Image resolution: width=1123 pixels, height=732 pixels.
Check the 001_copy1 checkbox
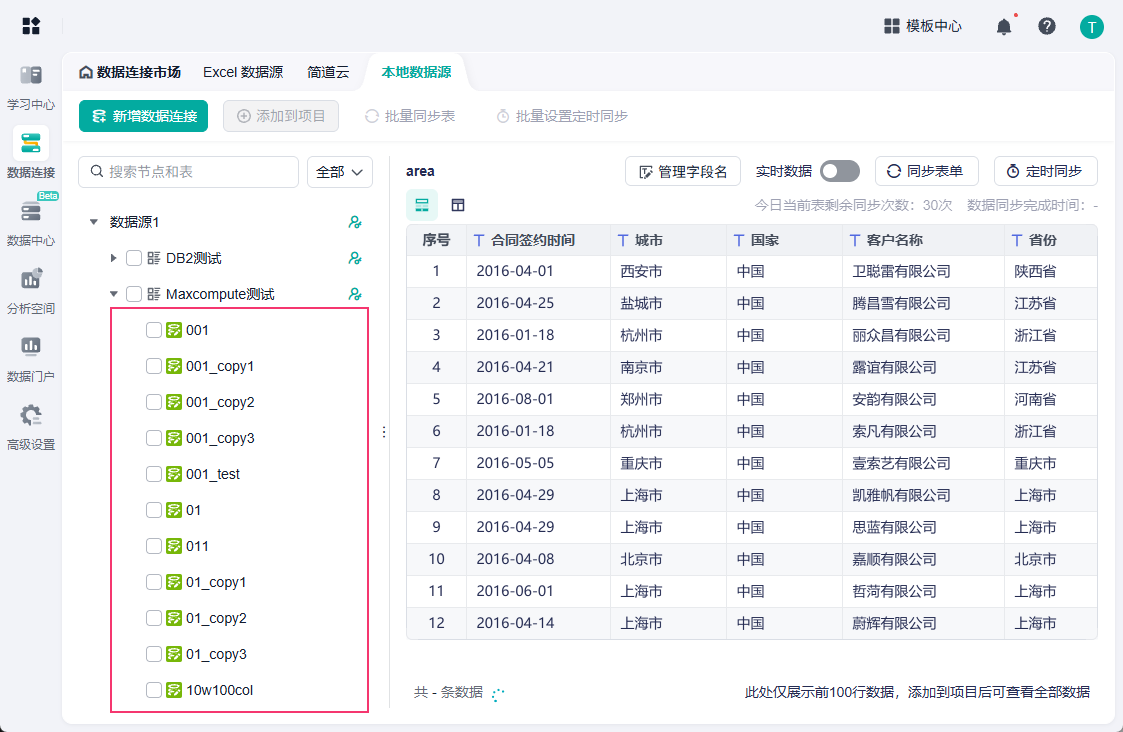pos(153,366)
